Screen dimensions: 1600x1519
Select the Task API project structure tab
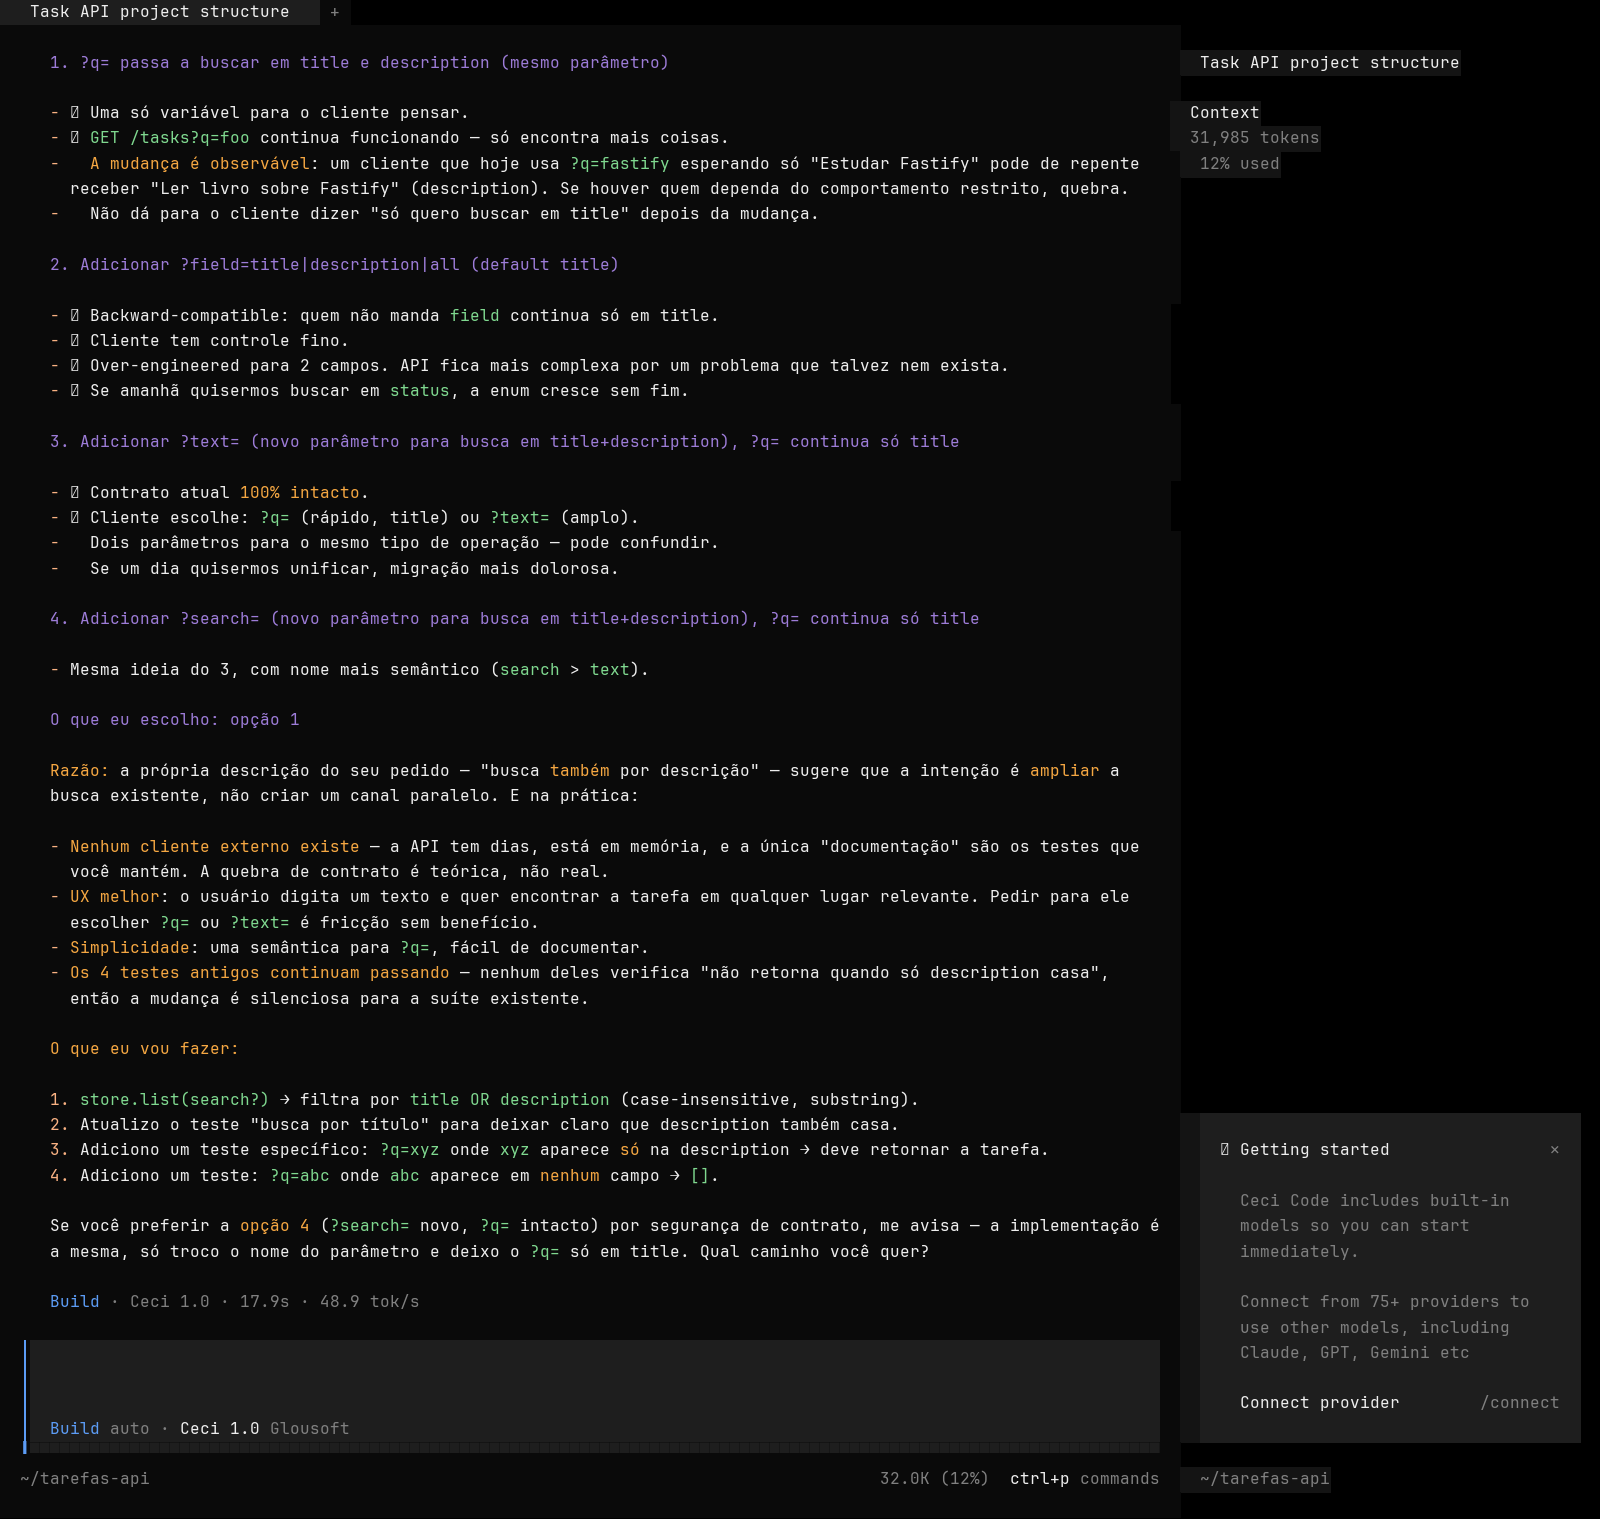pos(160,12)
